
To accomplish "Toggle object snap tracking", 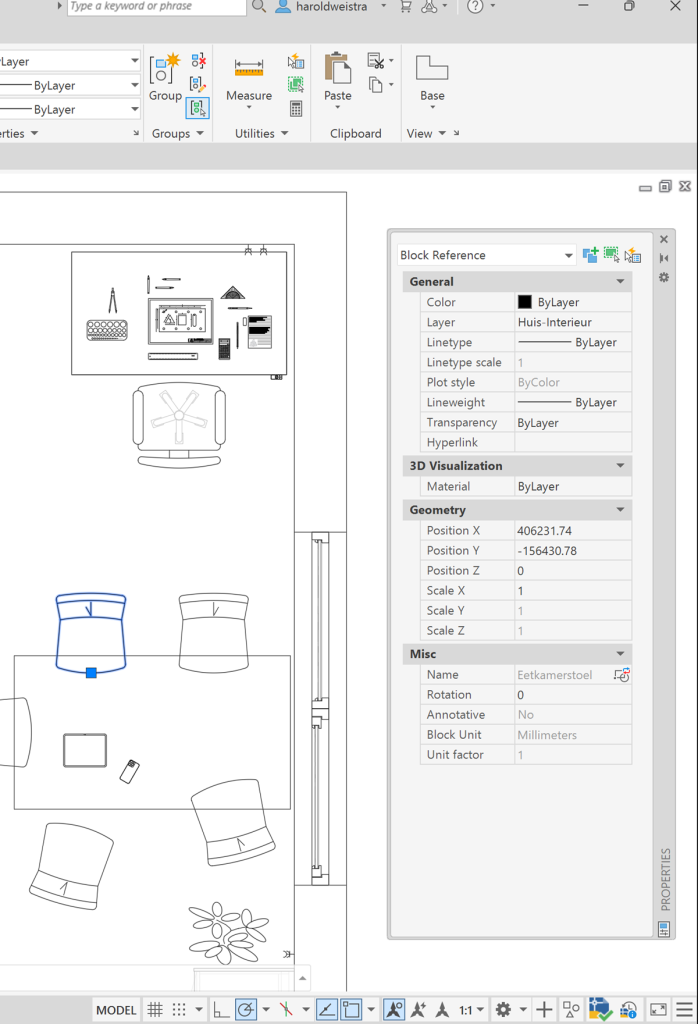I will (326, 1010).
